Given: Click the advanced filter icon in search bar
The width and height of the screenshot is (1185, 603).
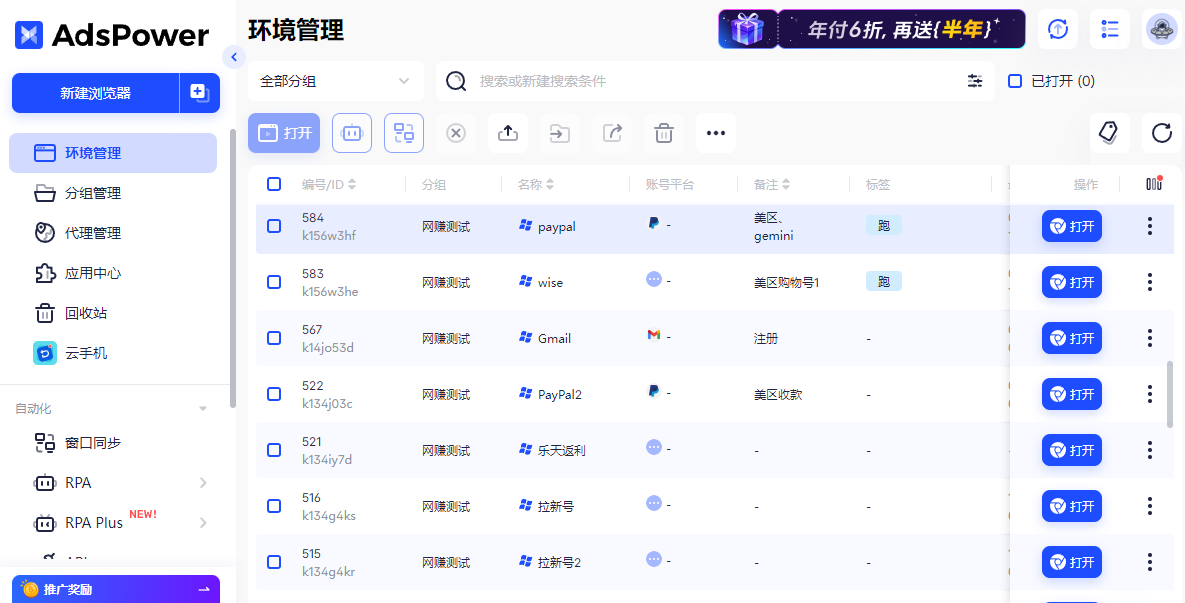Looking at the screenshot, I should [x=975, y=81].
